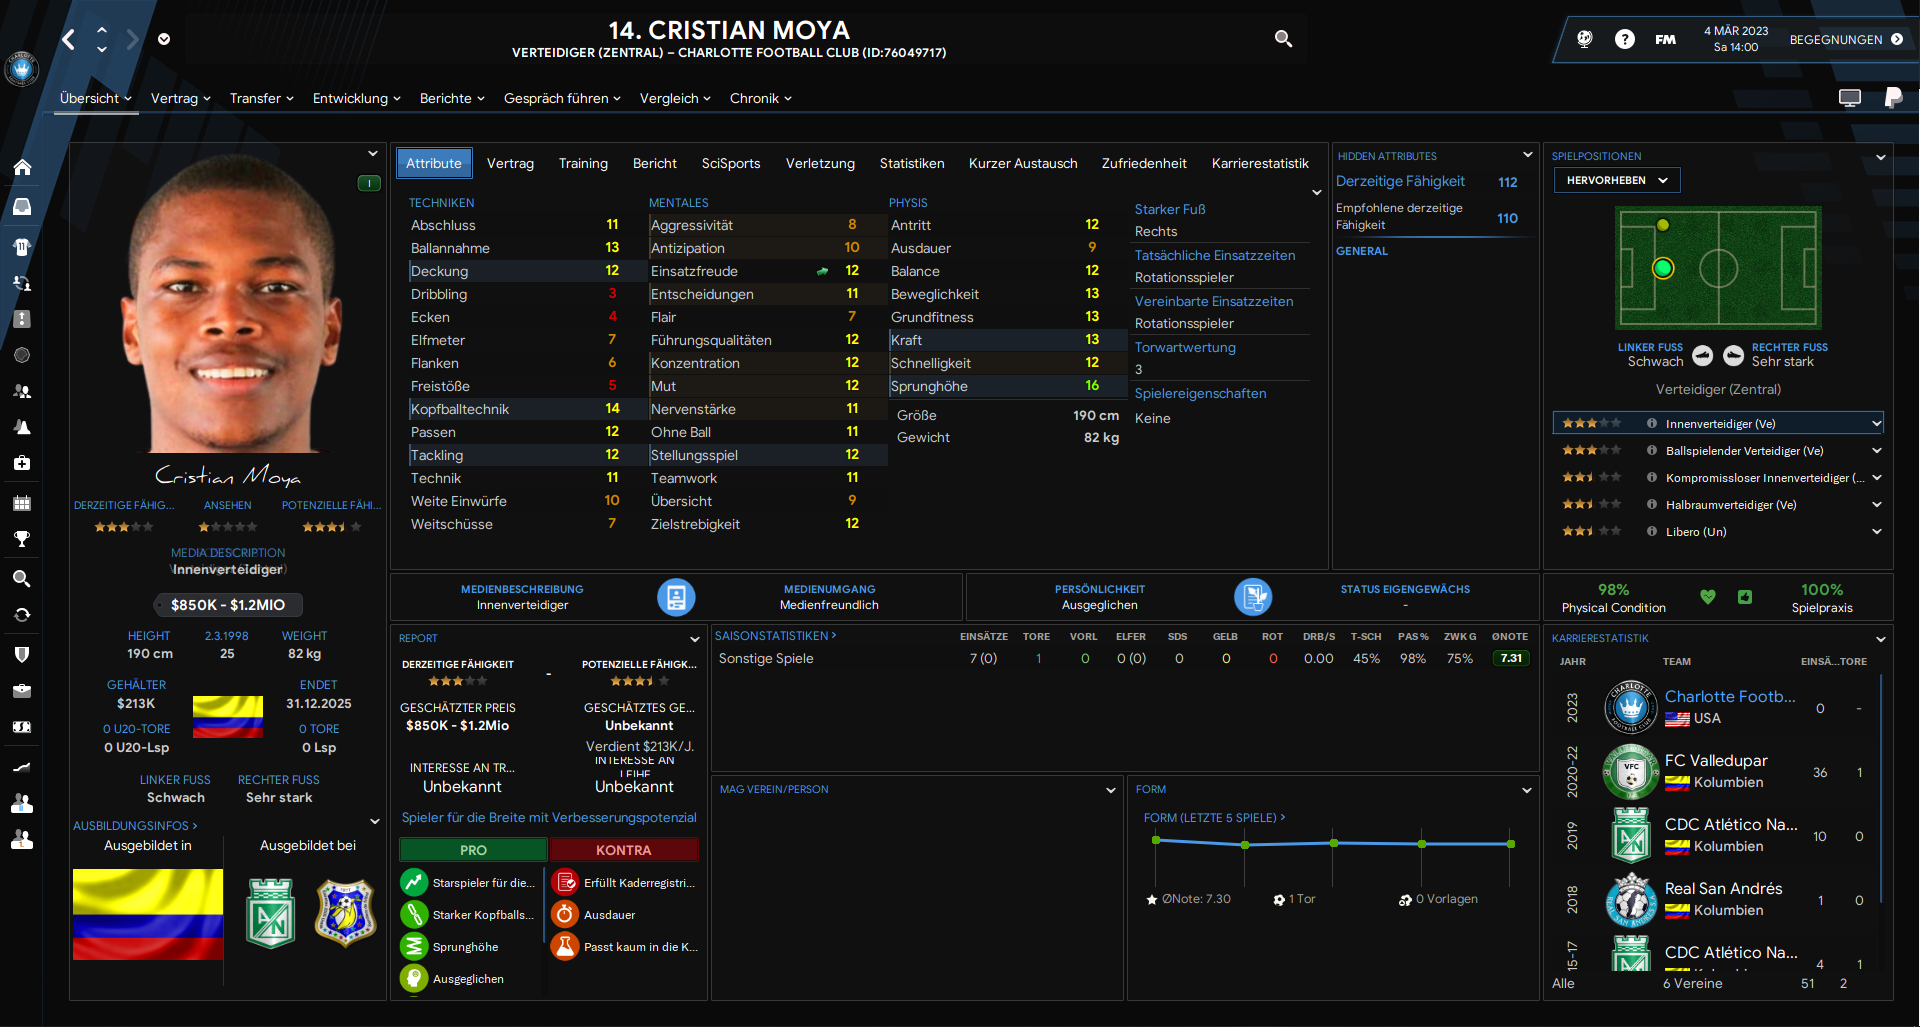Open the Tactics board sidebar icon
This screenshot has width=1920, height=1027.
[x=22, y=319]
